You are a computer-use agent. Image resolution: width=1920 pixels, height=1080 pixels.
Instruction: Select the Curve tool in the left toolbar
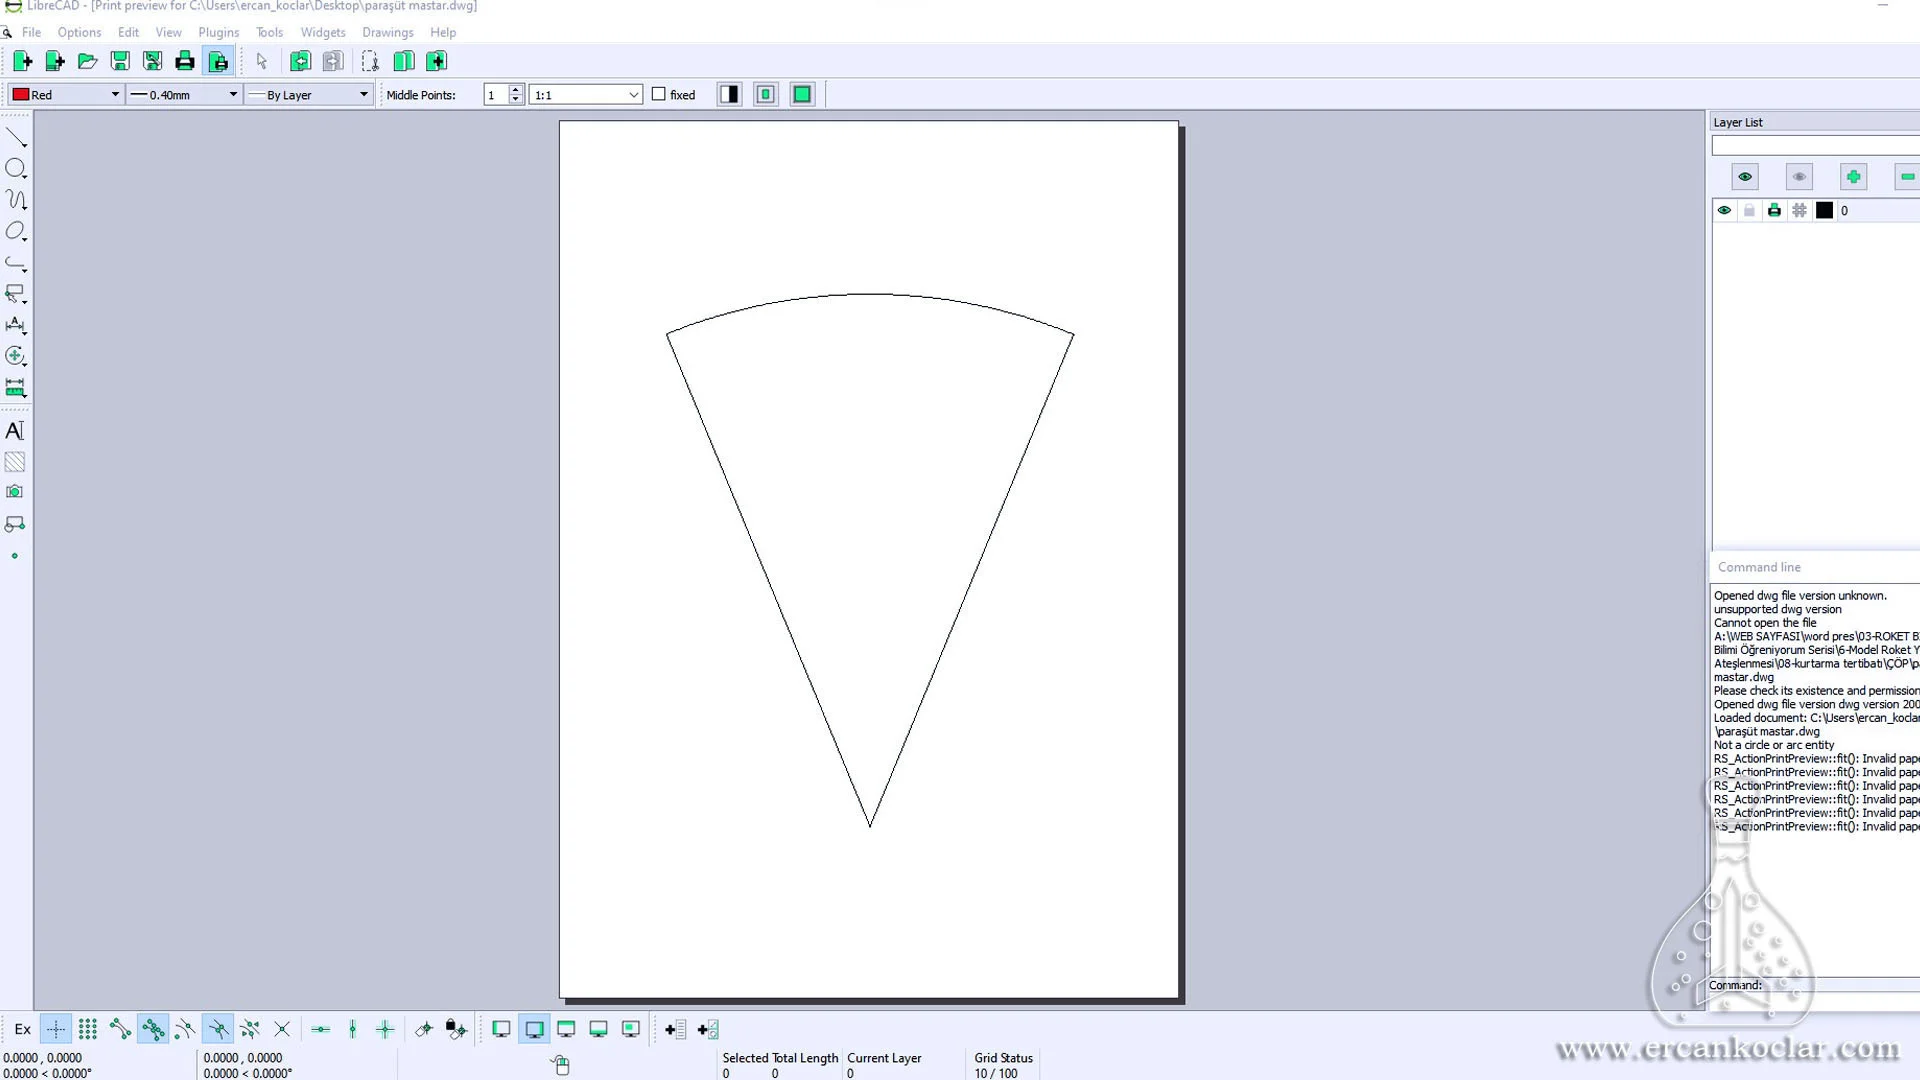(16, 200)
